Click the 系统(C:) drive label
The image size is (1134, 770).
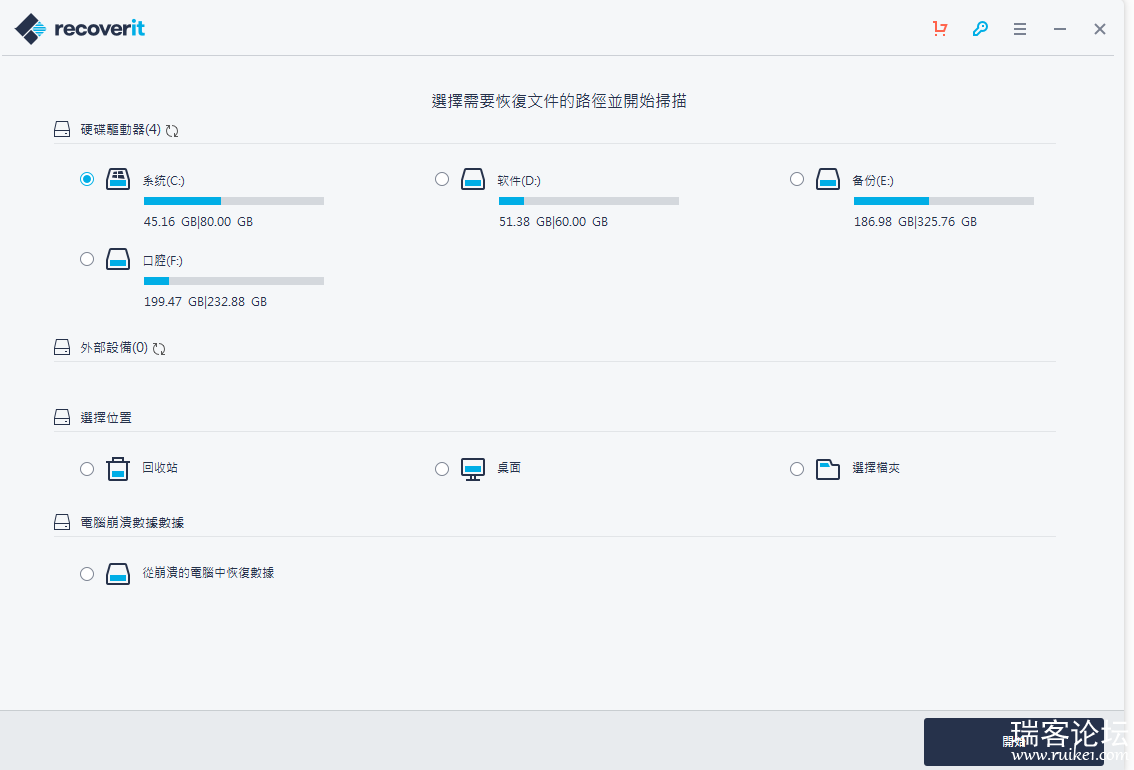163,181
